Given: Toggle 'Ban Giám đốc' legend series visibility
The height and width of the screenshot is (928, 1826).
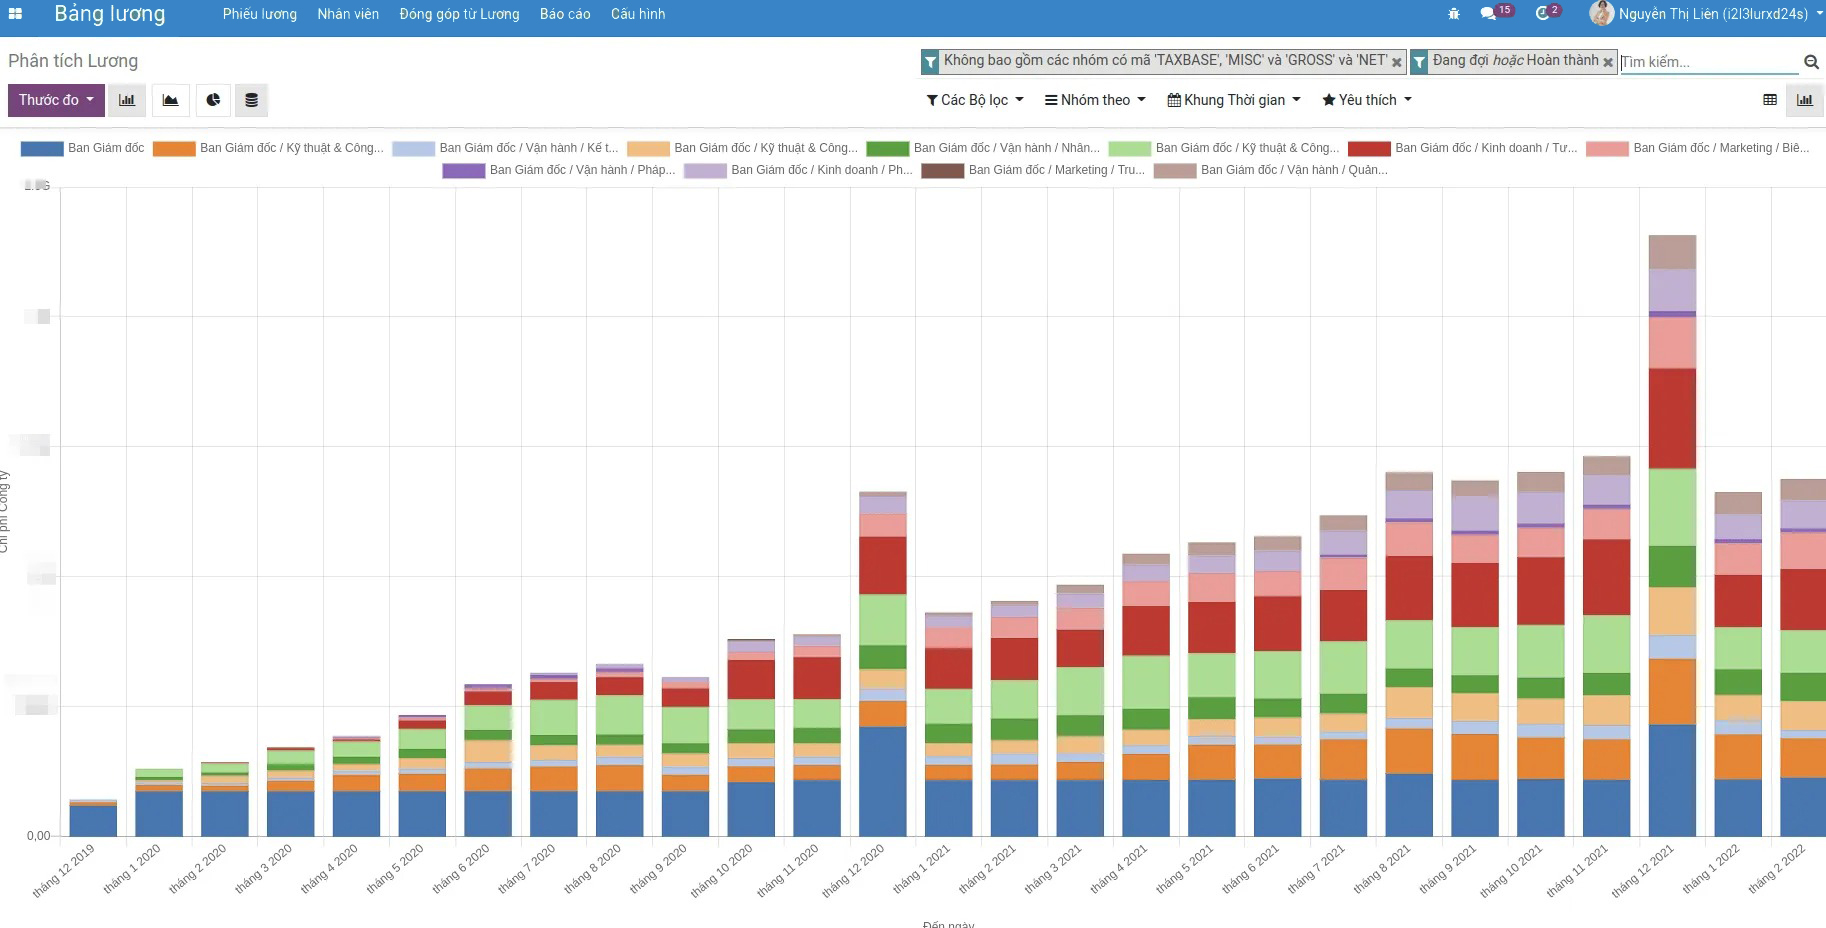Looking at the screenshot, I should pyautogui.click(x=83, y=148).
